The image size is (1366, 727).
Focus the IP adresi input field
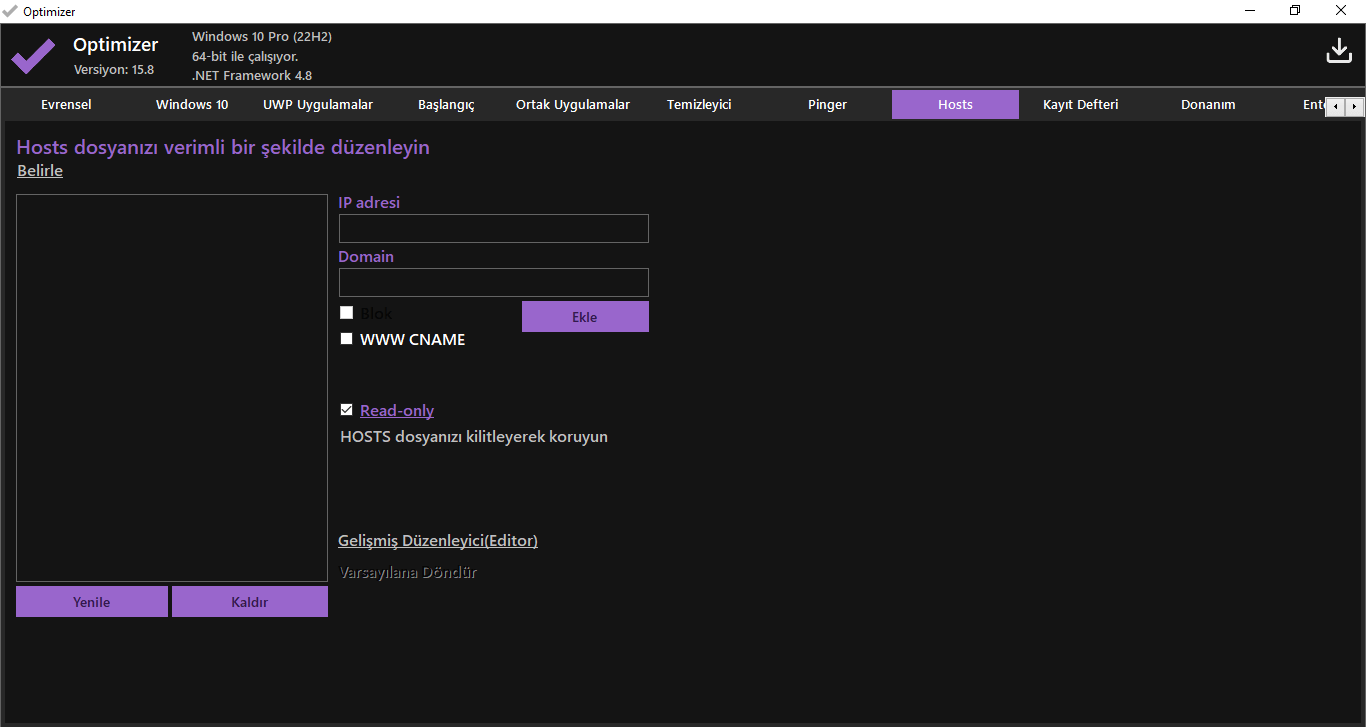(494, 228)
